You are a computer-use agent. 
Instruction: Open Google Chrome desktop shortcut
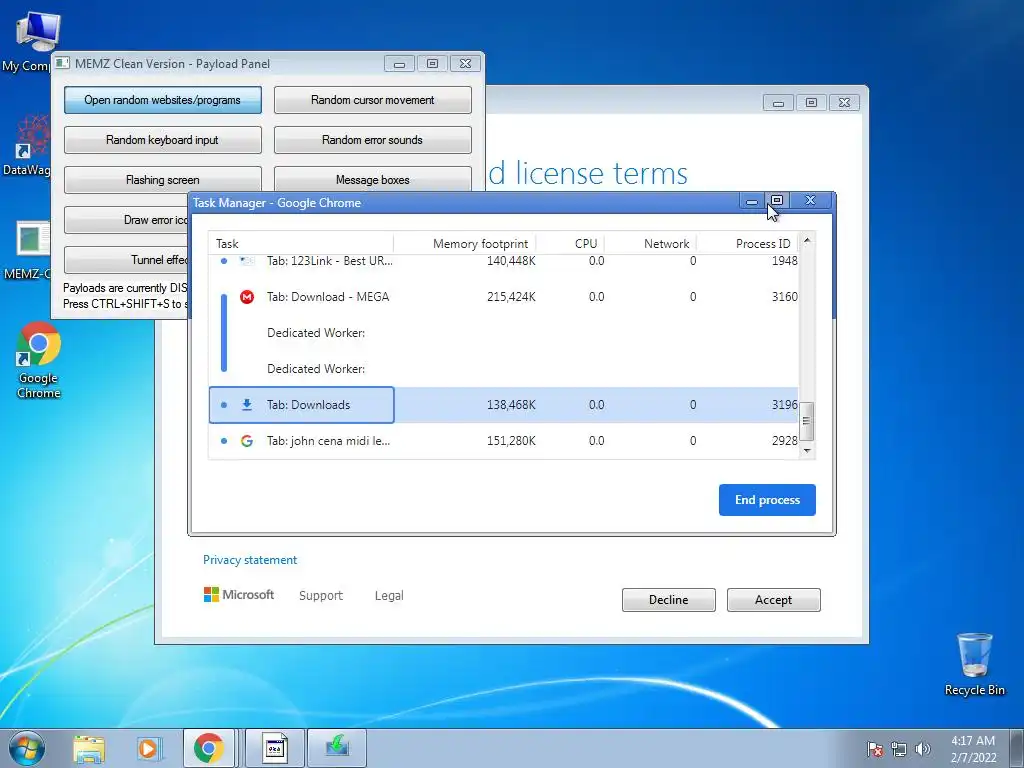click(39, 360)
